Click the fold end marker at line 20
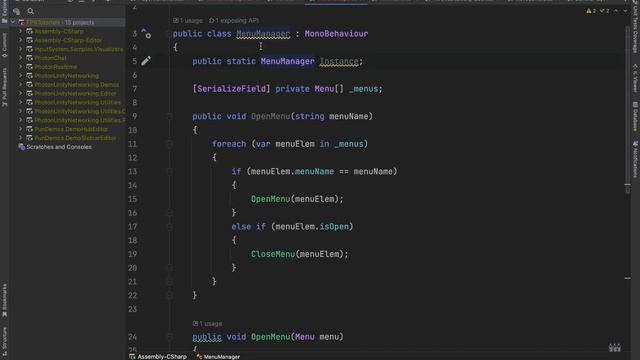The height and width of the screenshot is (360, 640). [x=169, y=268]
